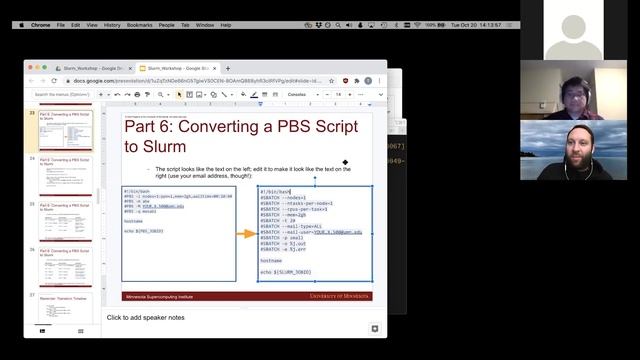Viewport: 640px width, 360px height.
Task: Click the browser Back arrow
Action: [x=32, y=81]
